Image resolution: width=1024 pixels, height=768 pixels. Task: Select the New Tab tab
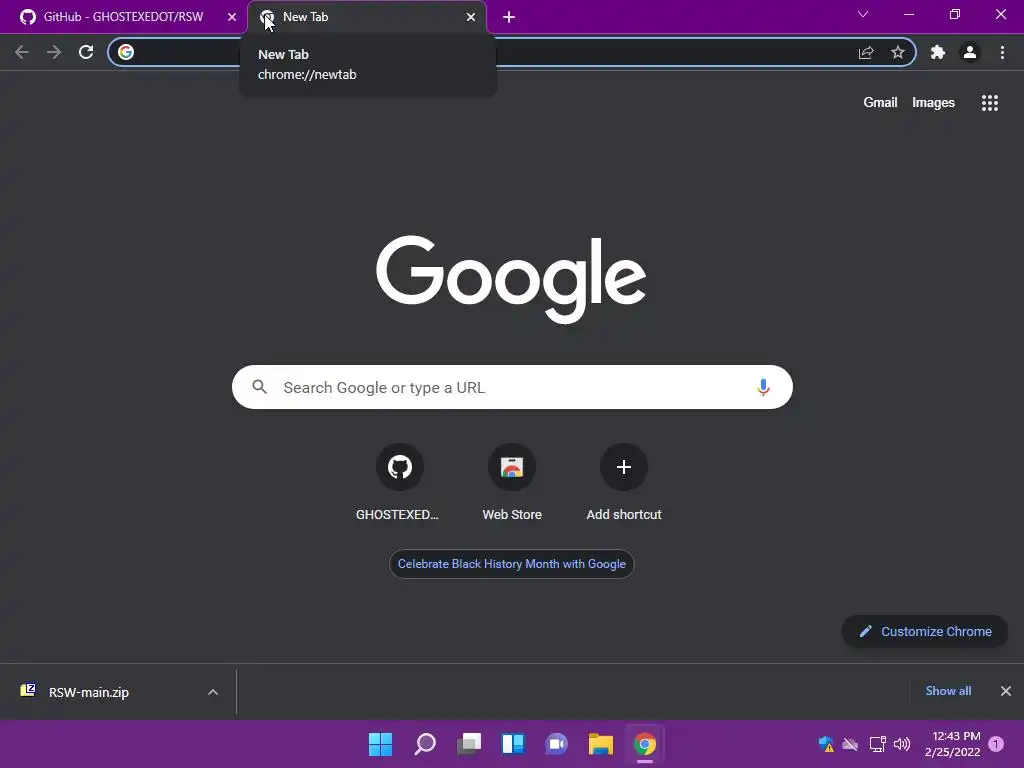(366, 17)
